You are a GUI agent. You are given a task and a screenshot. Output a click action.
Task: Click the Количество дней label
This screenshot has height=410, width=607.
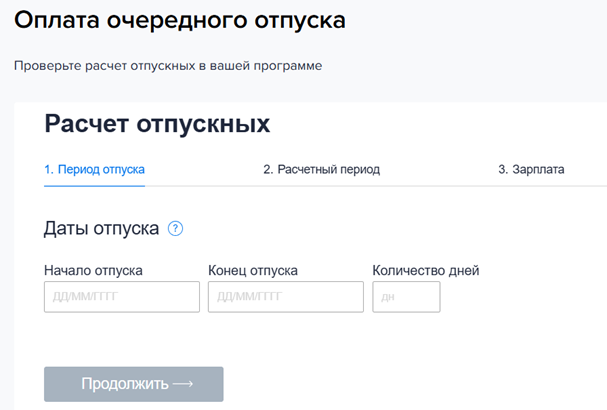coord(425,270)
